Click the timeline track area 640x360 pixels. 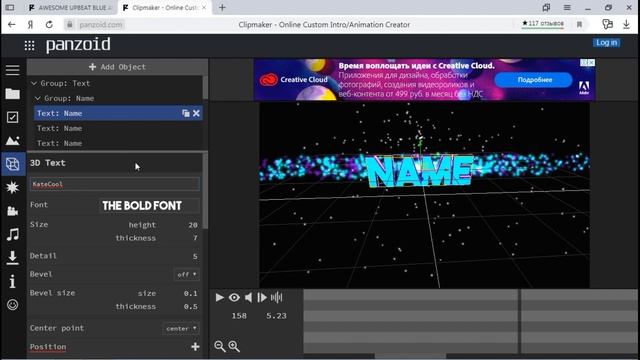tap(471, 321)
